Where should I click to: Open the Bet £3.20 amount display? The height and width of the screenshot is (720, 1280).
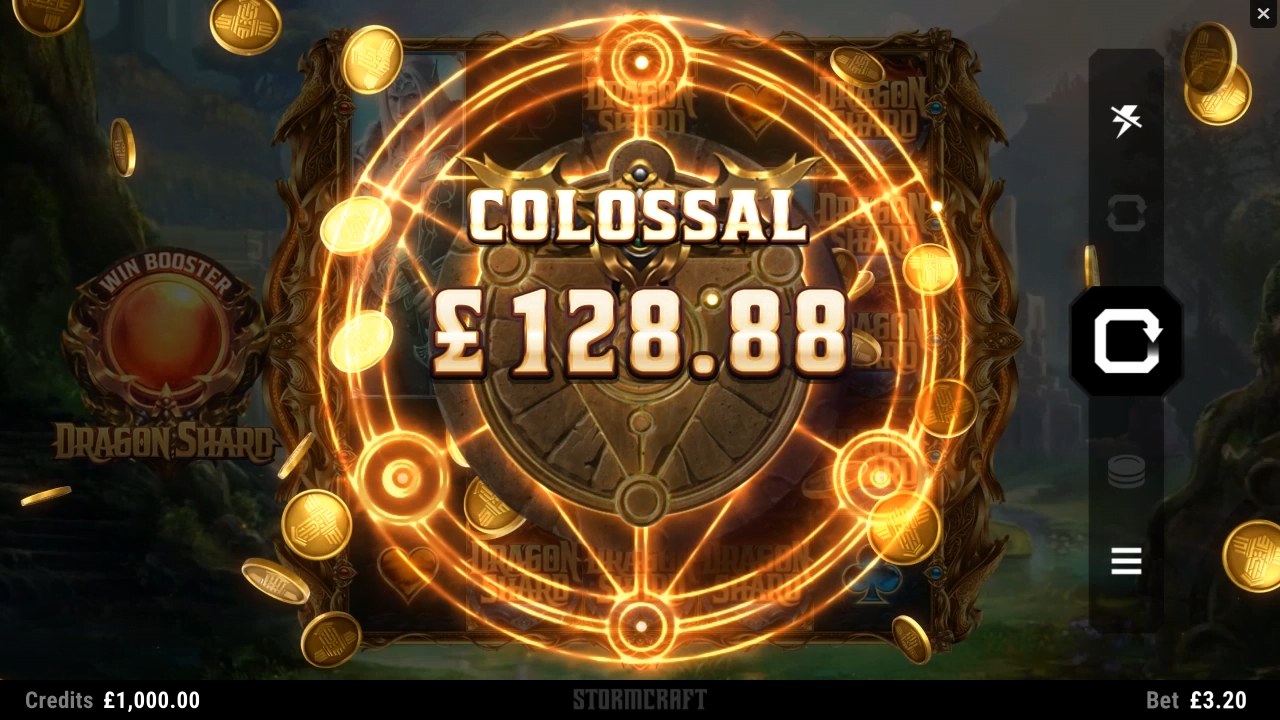[x=1196, y=700]
